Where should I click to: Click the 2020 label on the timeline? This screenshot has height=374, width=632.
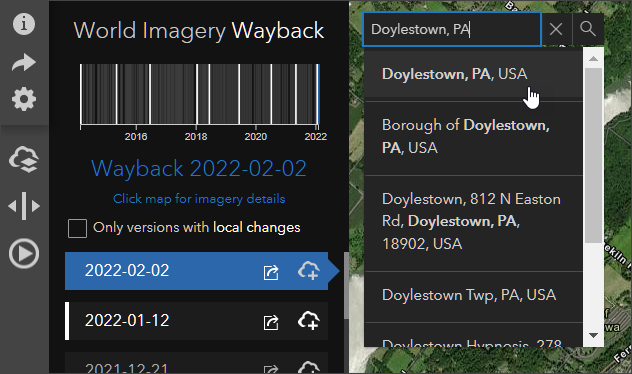[256, 137]
